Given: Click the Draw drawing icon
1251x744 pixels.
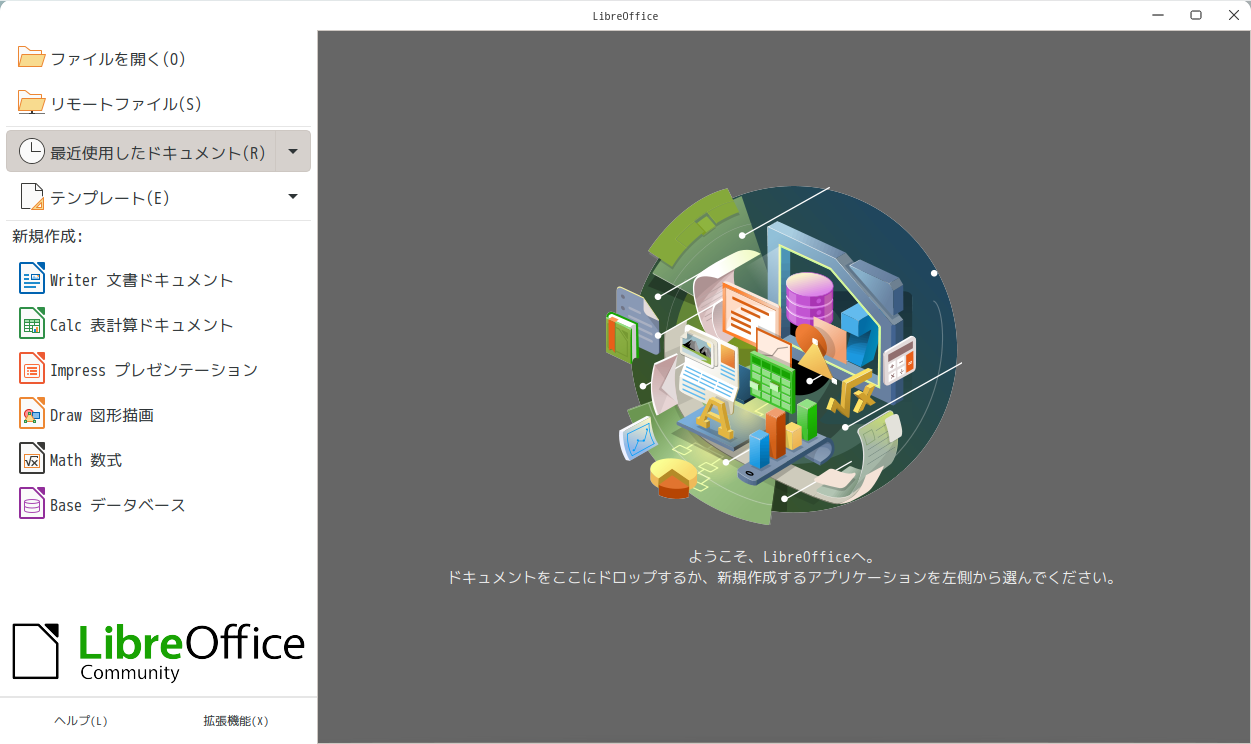Looking at the screenshot, I should click(x=32, y=414).
